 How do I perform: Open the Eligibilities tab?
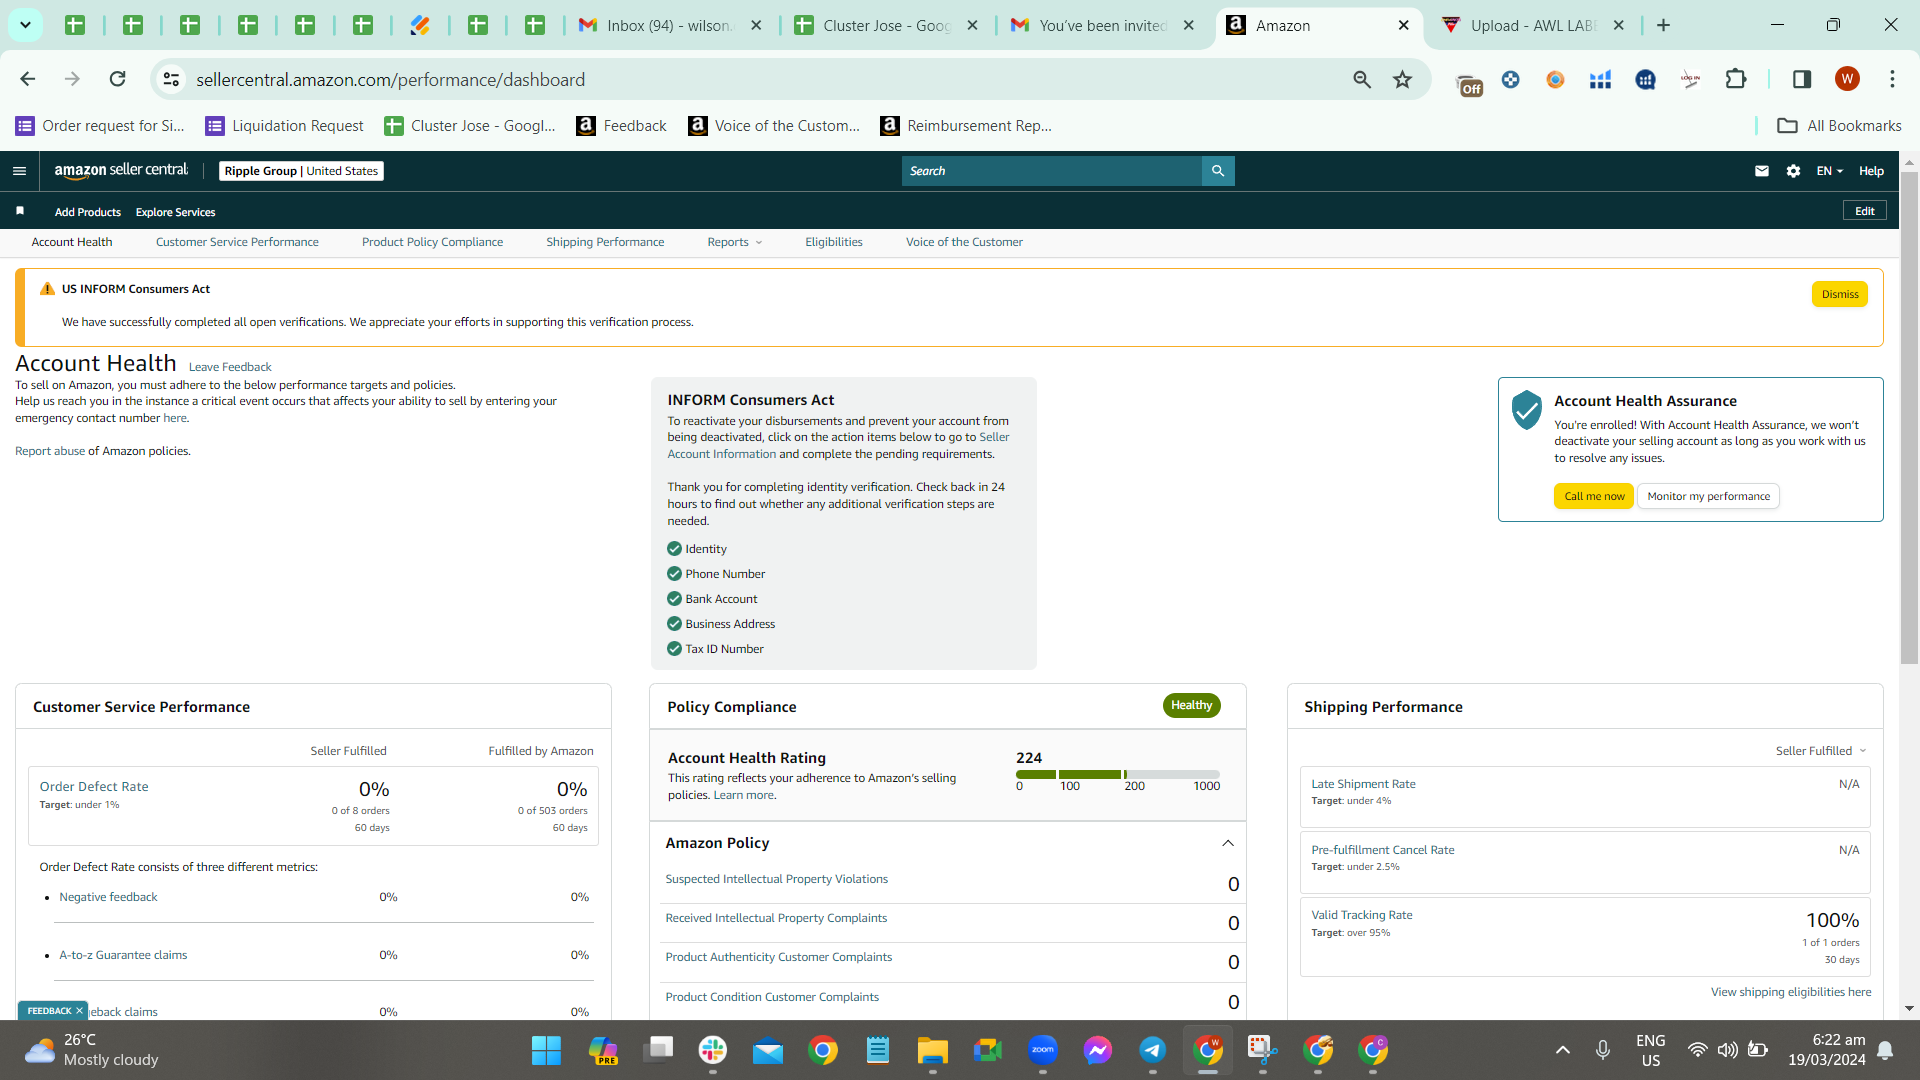[x=834, y=242]
